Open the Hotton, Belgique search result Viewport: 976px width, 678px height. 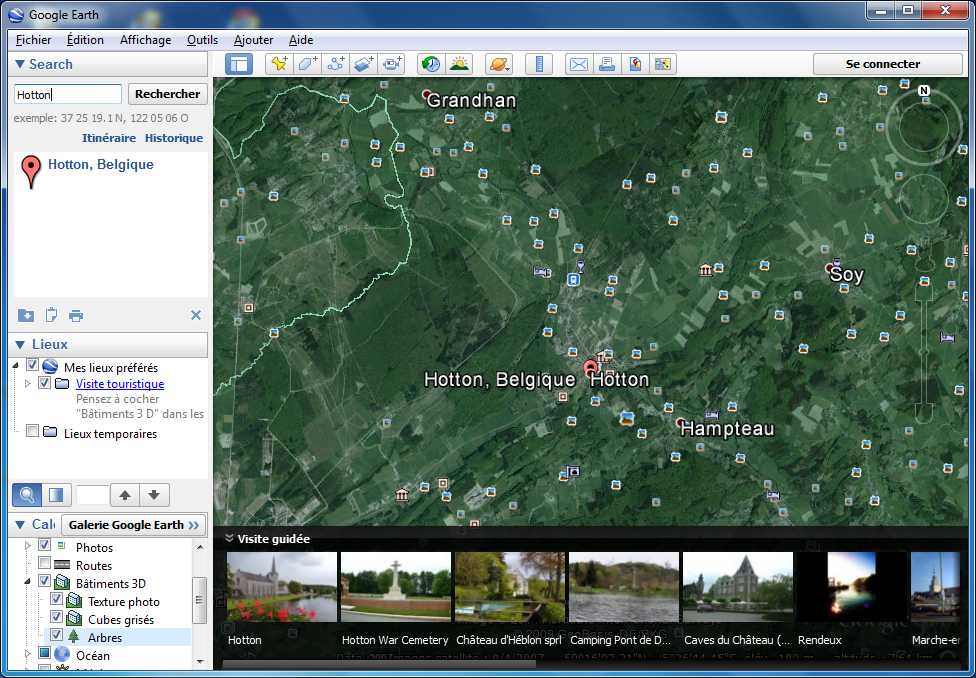(x=101, y=164)
